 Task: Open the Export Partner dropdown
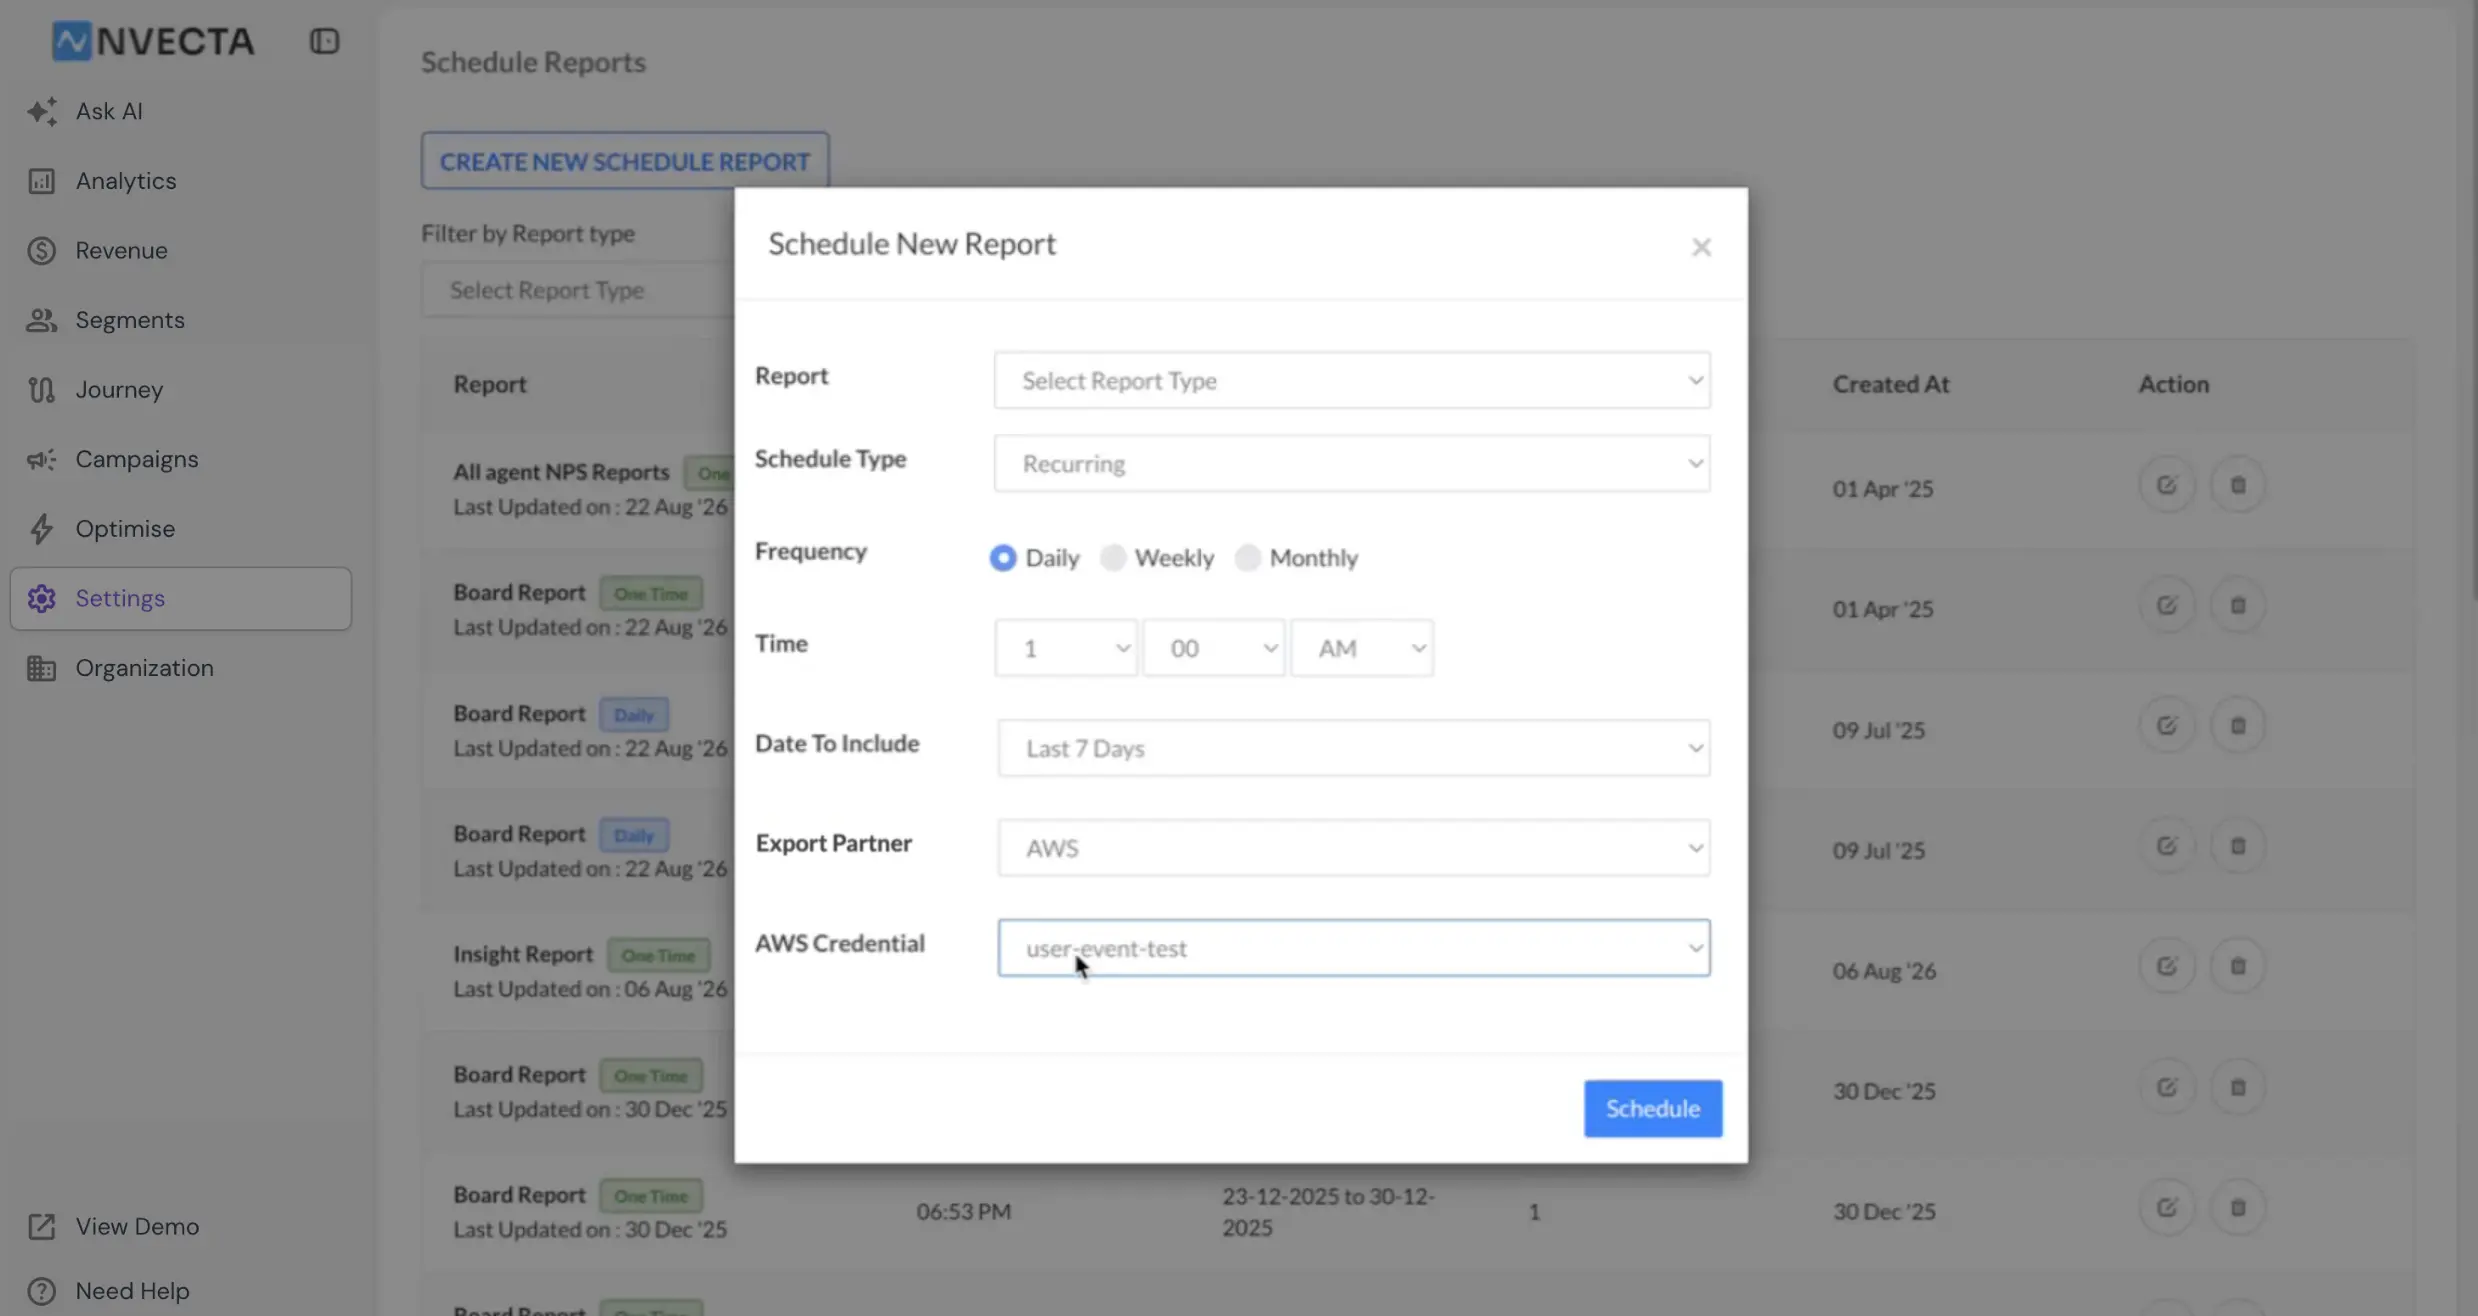(1353, 848)
